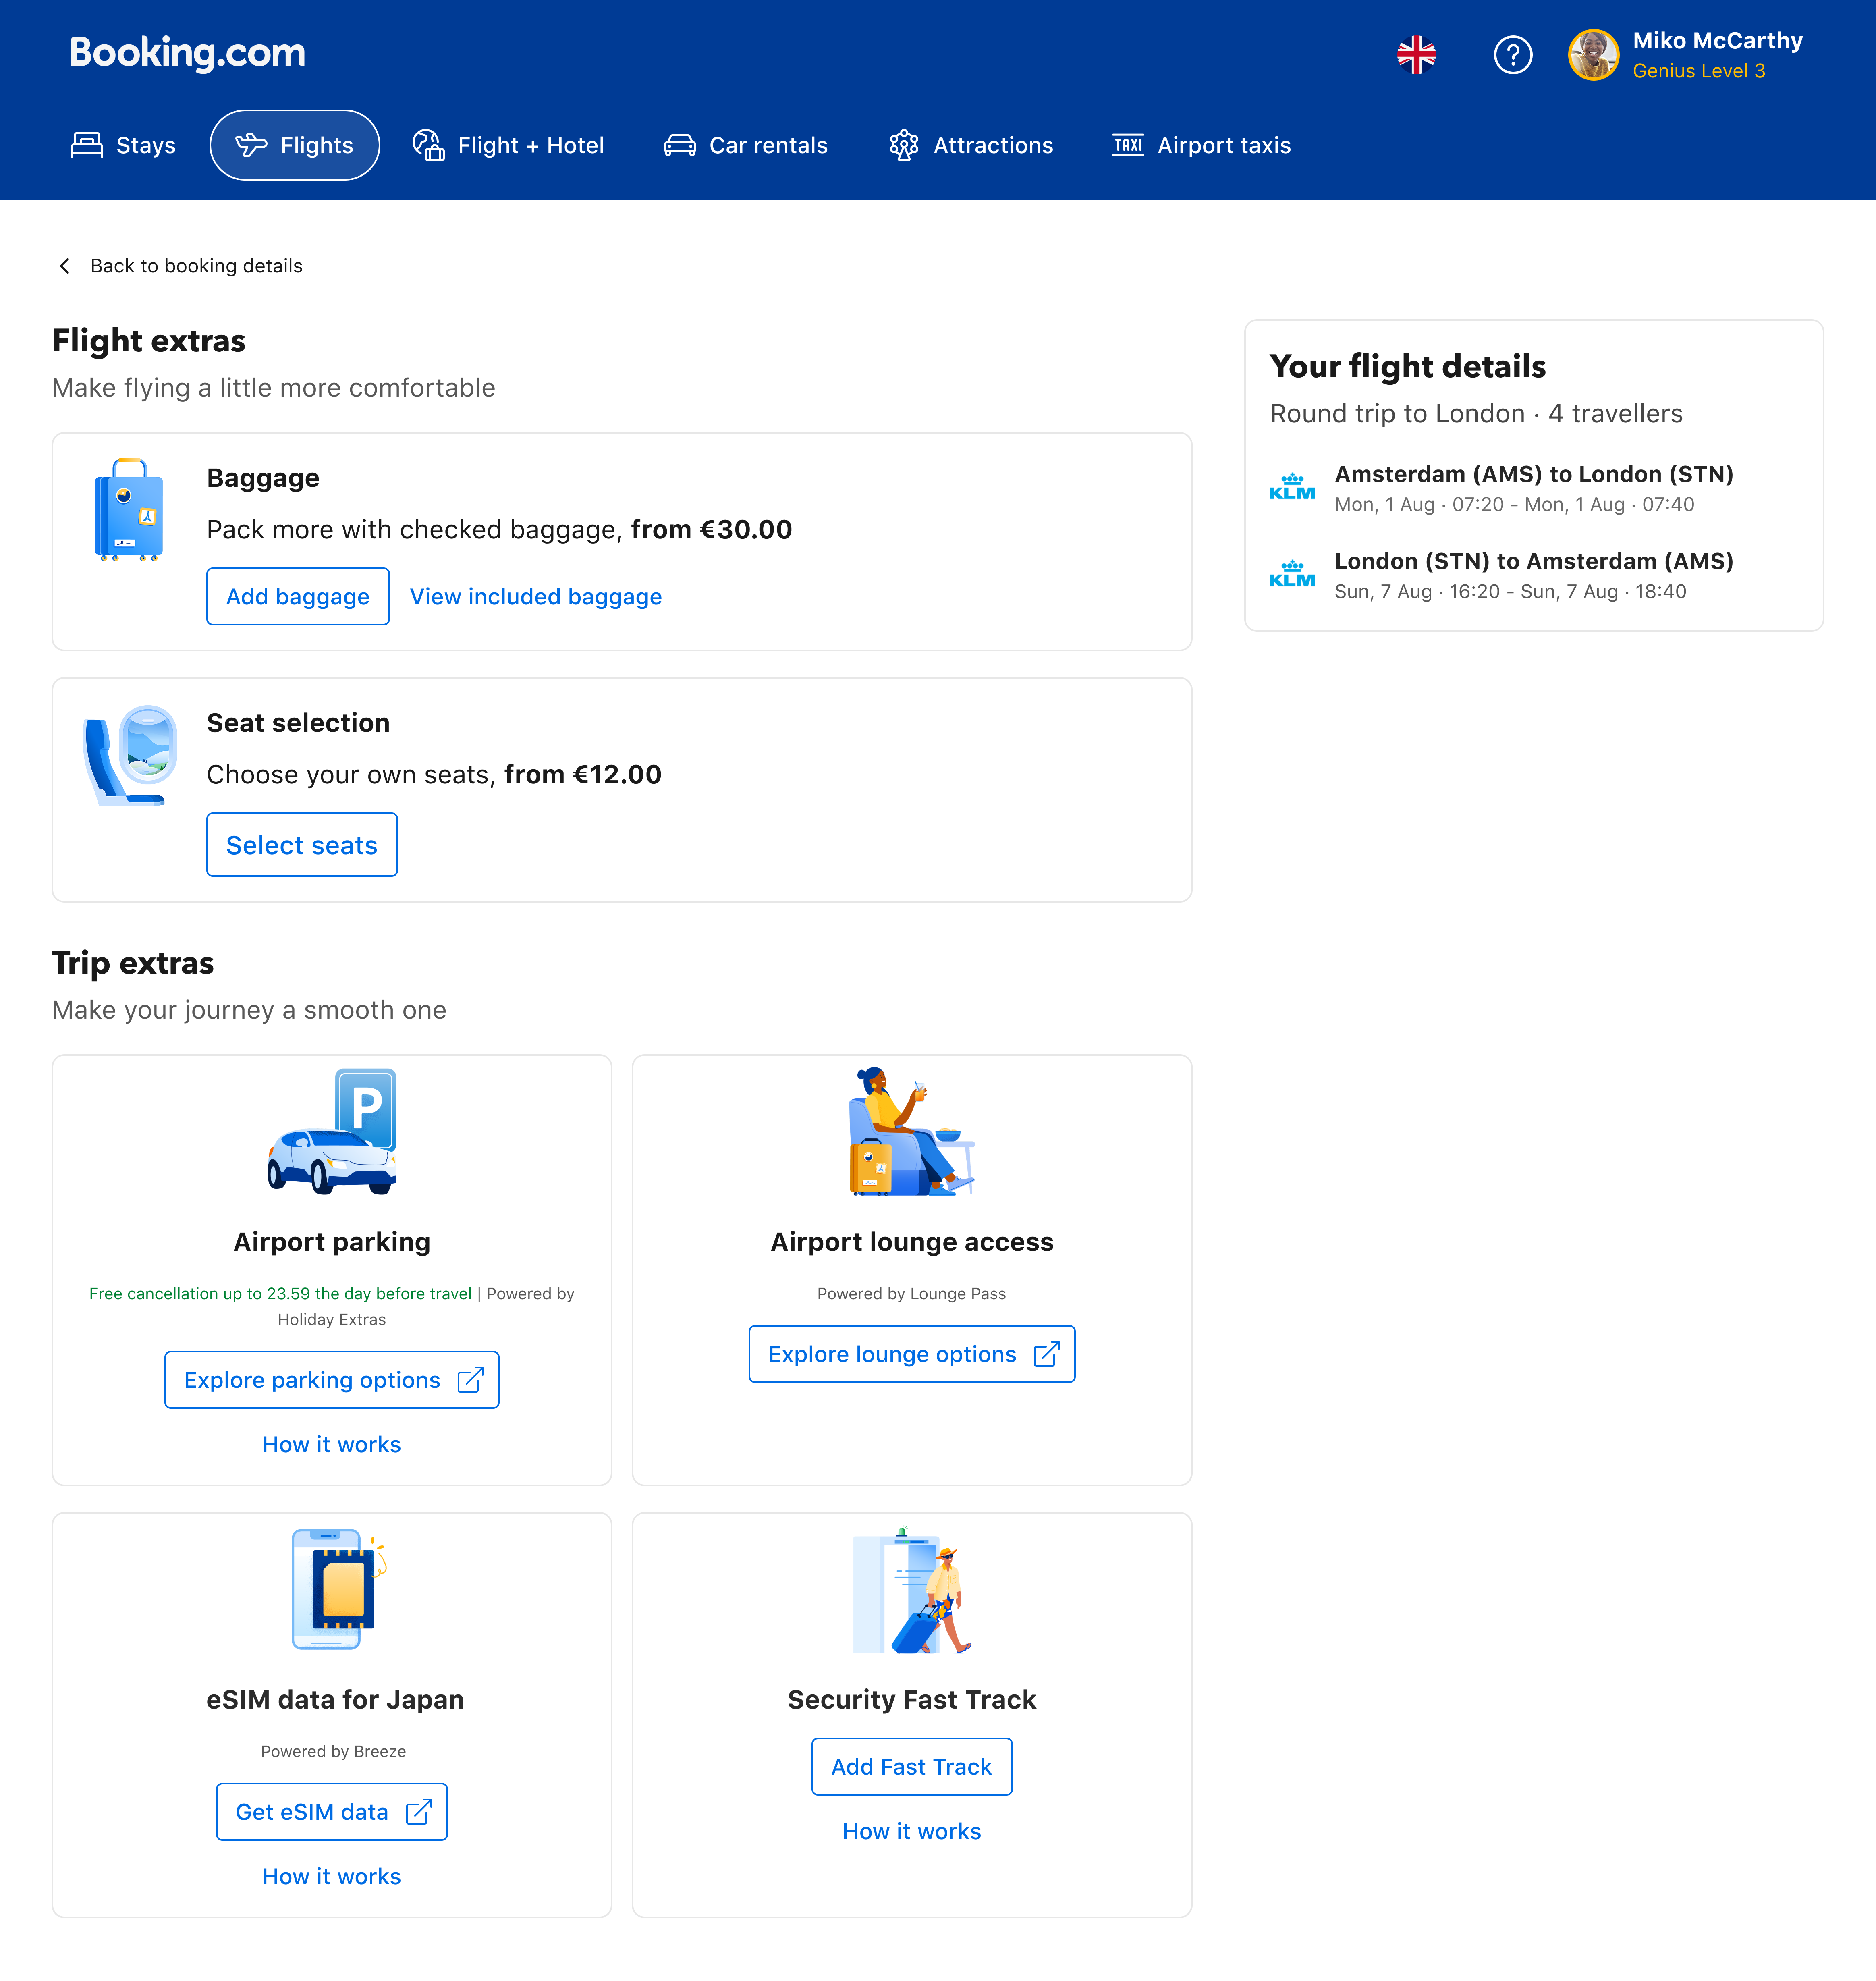Click the Miko McCarthy account name
Screen dimensions: 1876x1981
click(x=1718, y=41)
